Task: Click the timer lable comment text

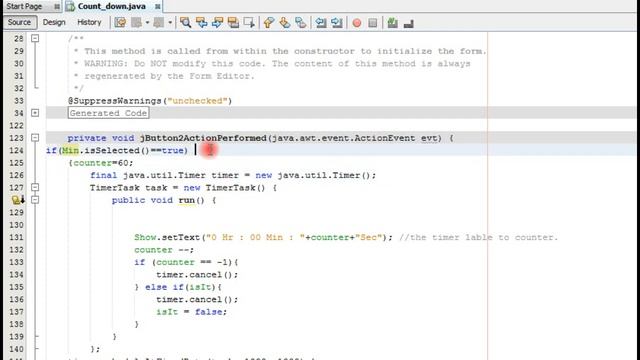Action: 478,237
